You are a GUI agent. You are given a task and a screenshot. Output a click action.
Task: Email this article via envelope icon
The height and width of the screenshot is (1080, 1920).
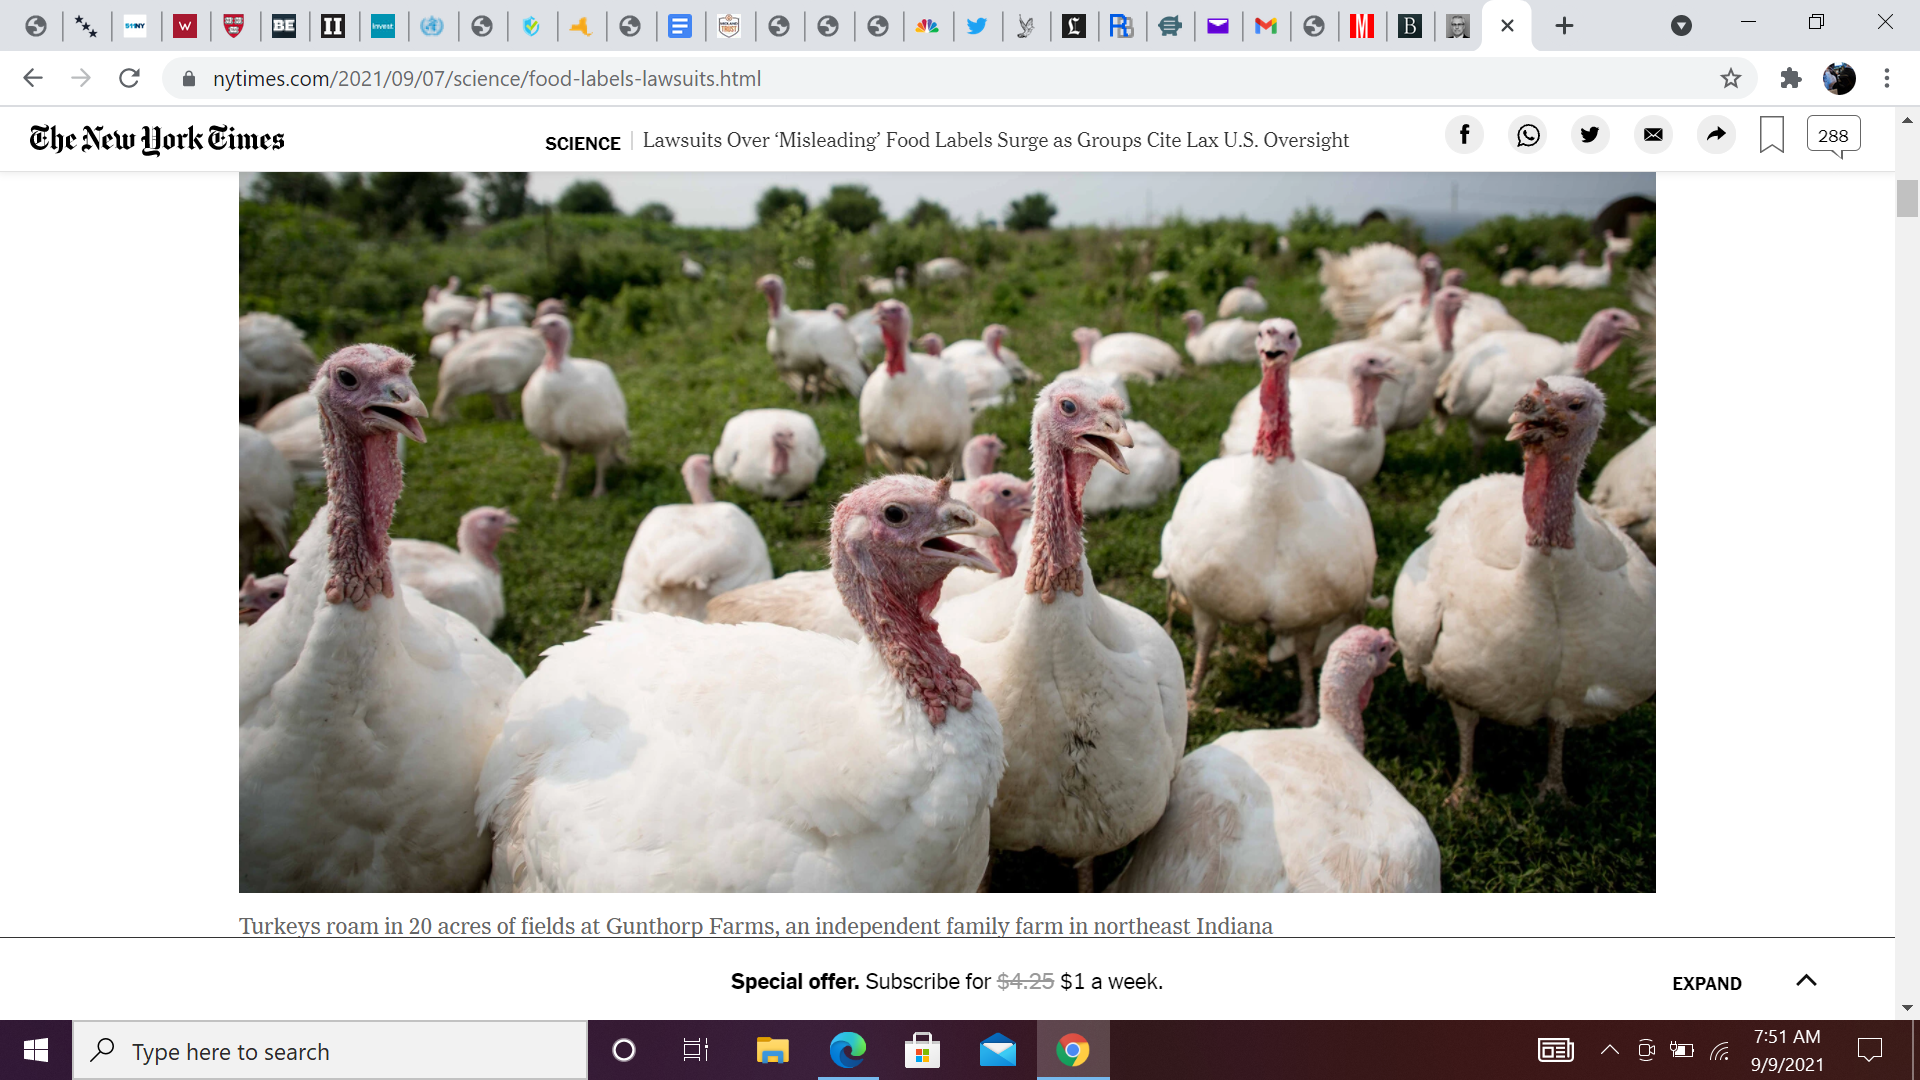coord(1653,135)
